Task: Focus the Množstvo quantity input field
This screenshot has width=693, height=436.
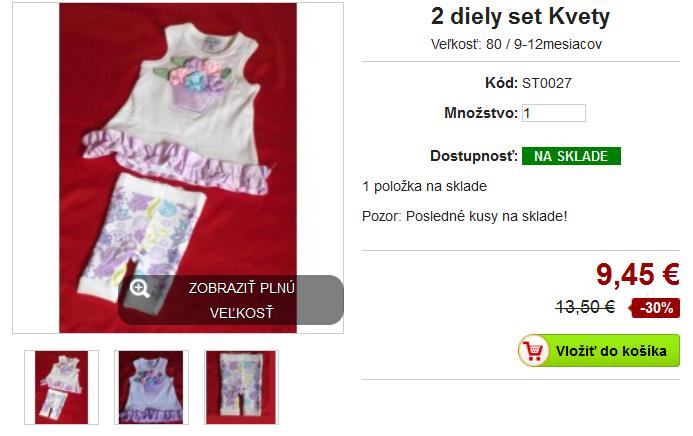Action: point(554,113)
